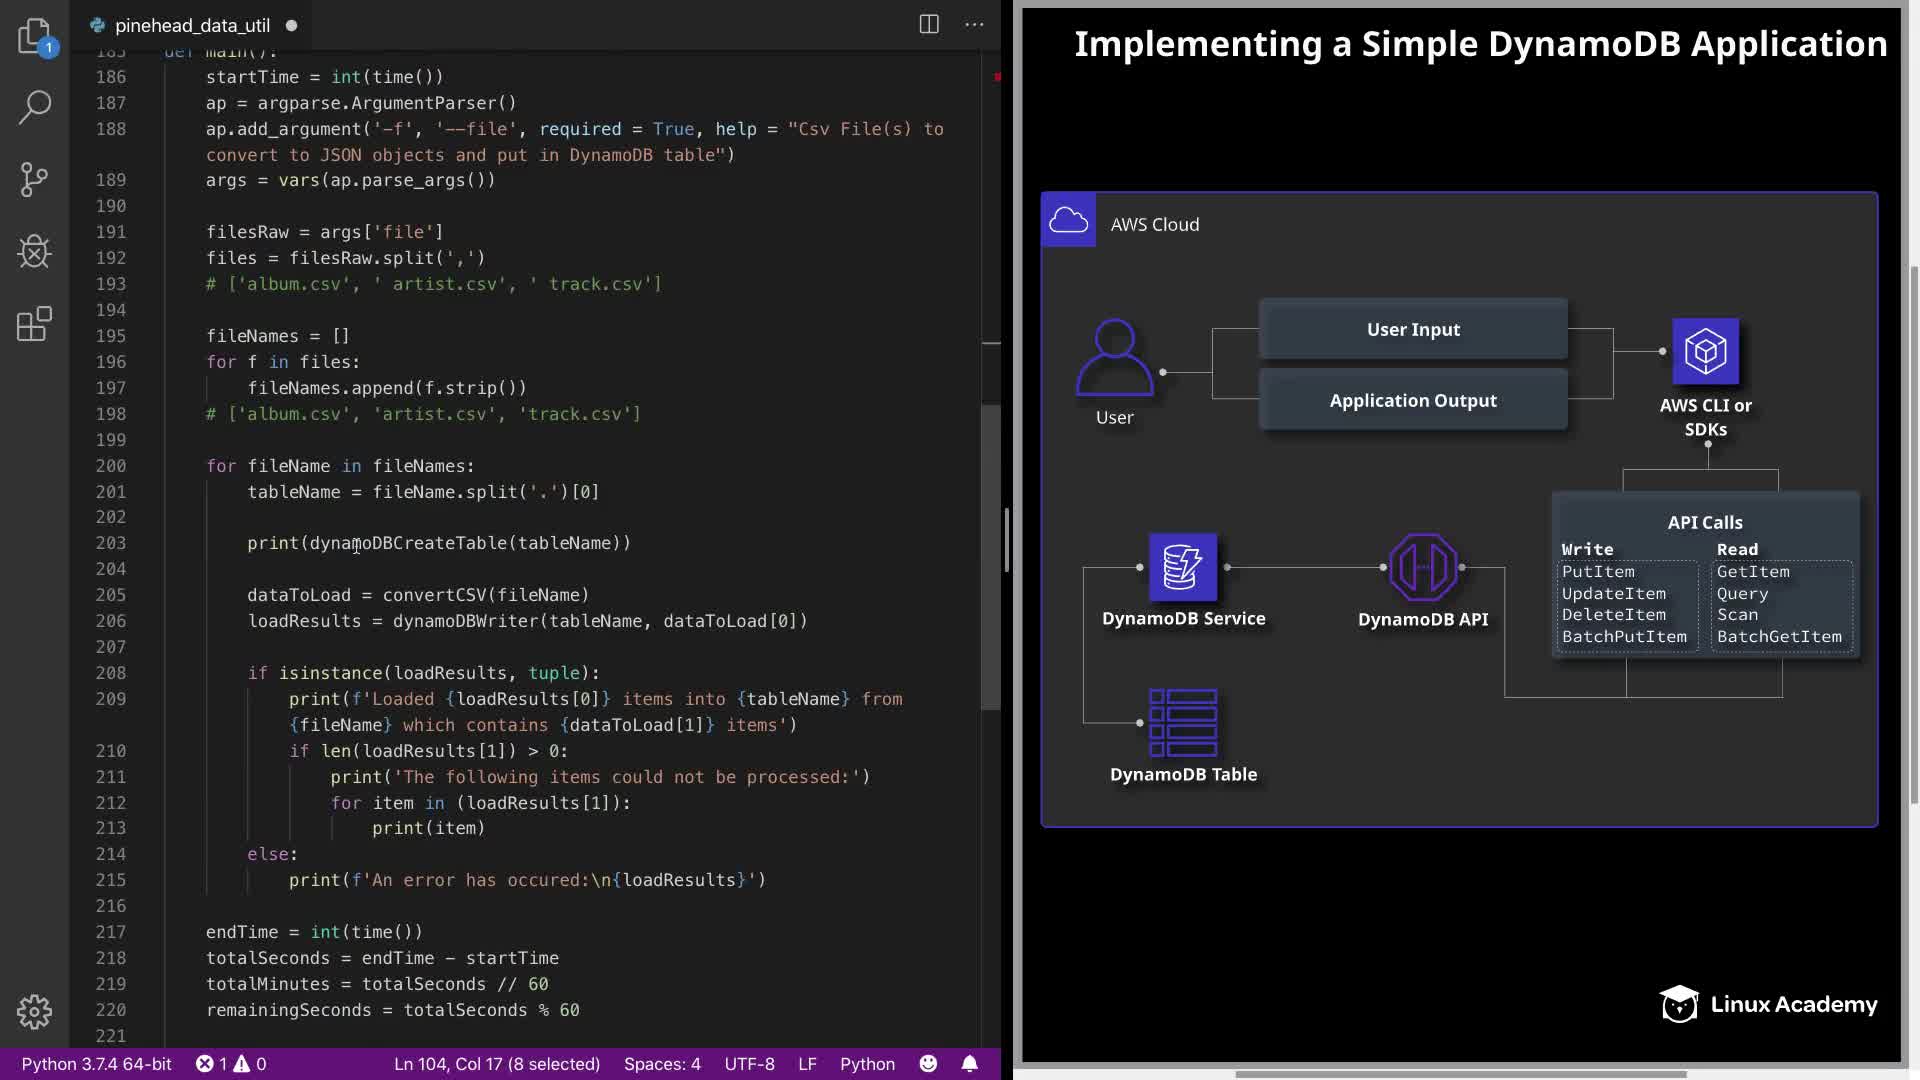Open the Run and Debug view
The image size is (1920, 1080).
click(x=34, y=252)
